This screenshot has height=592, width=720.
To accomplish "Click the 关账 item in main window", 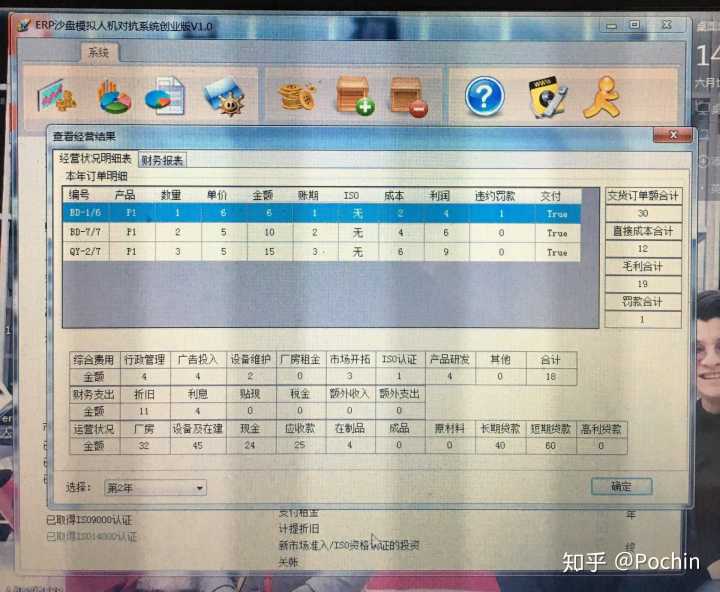I will click(288, 562).
